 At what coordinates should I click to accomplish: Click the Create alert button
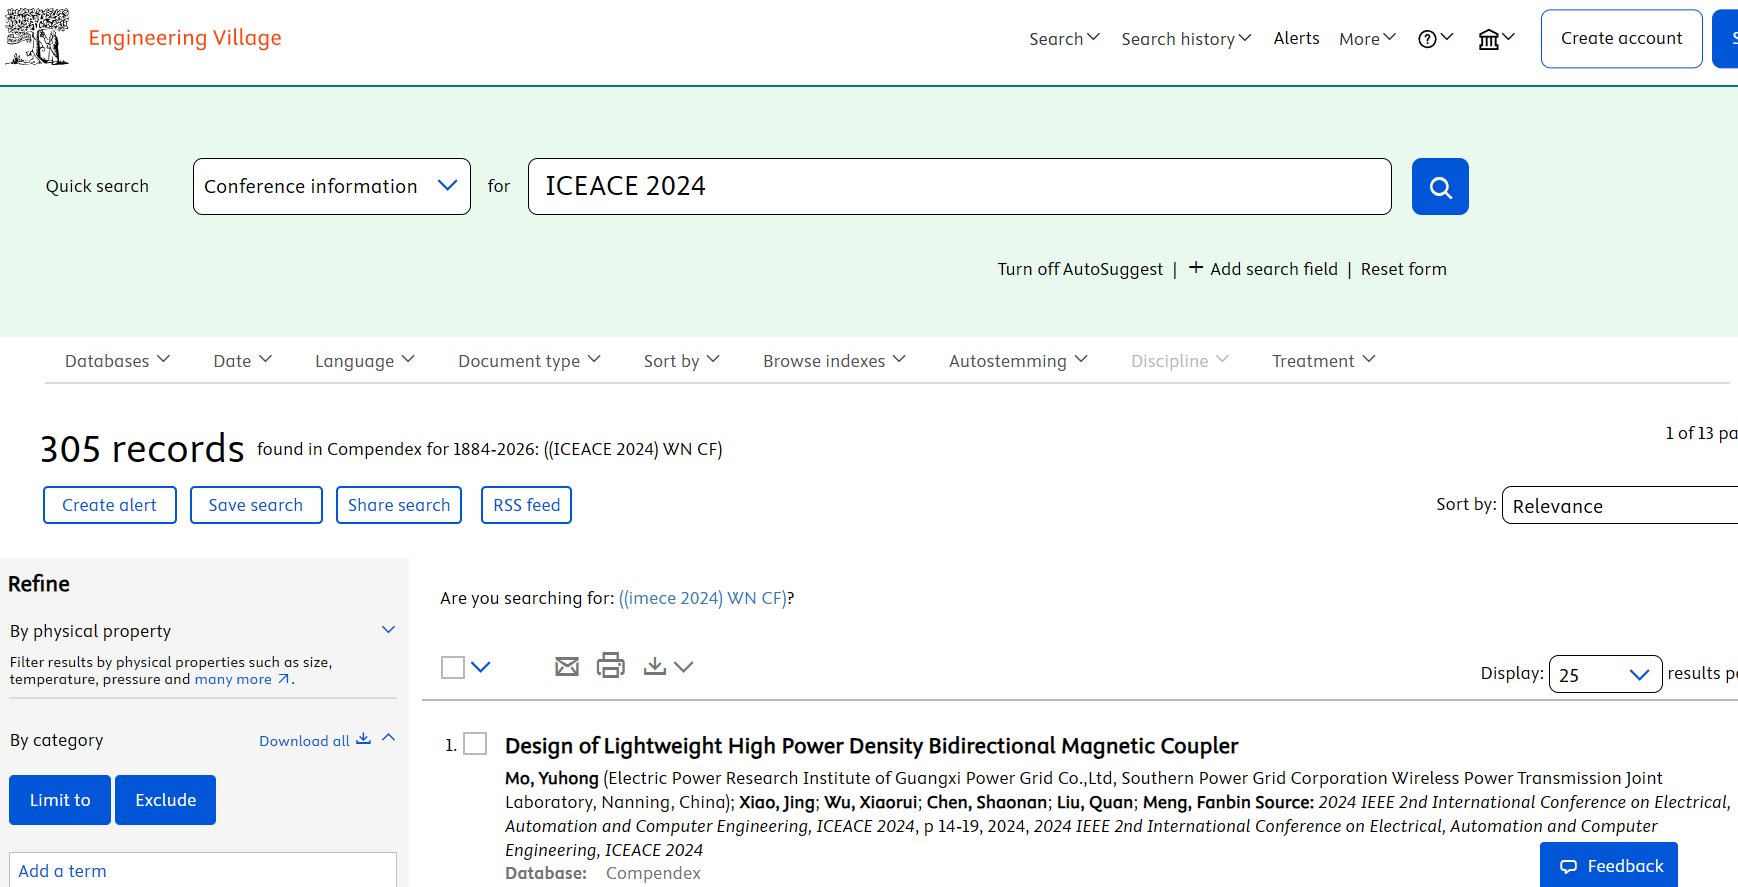(110, 505)
